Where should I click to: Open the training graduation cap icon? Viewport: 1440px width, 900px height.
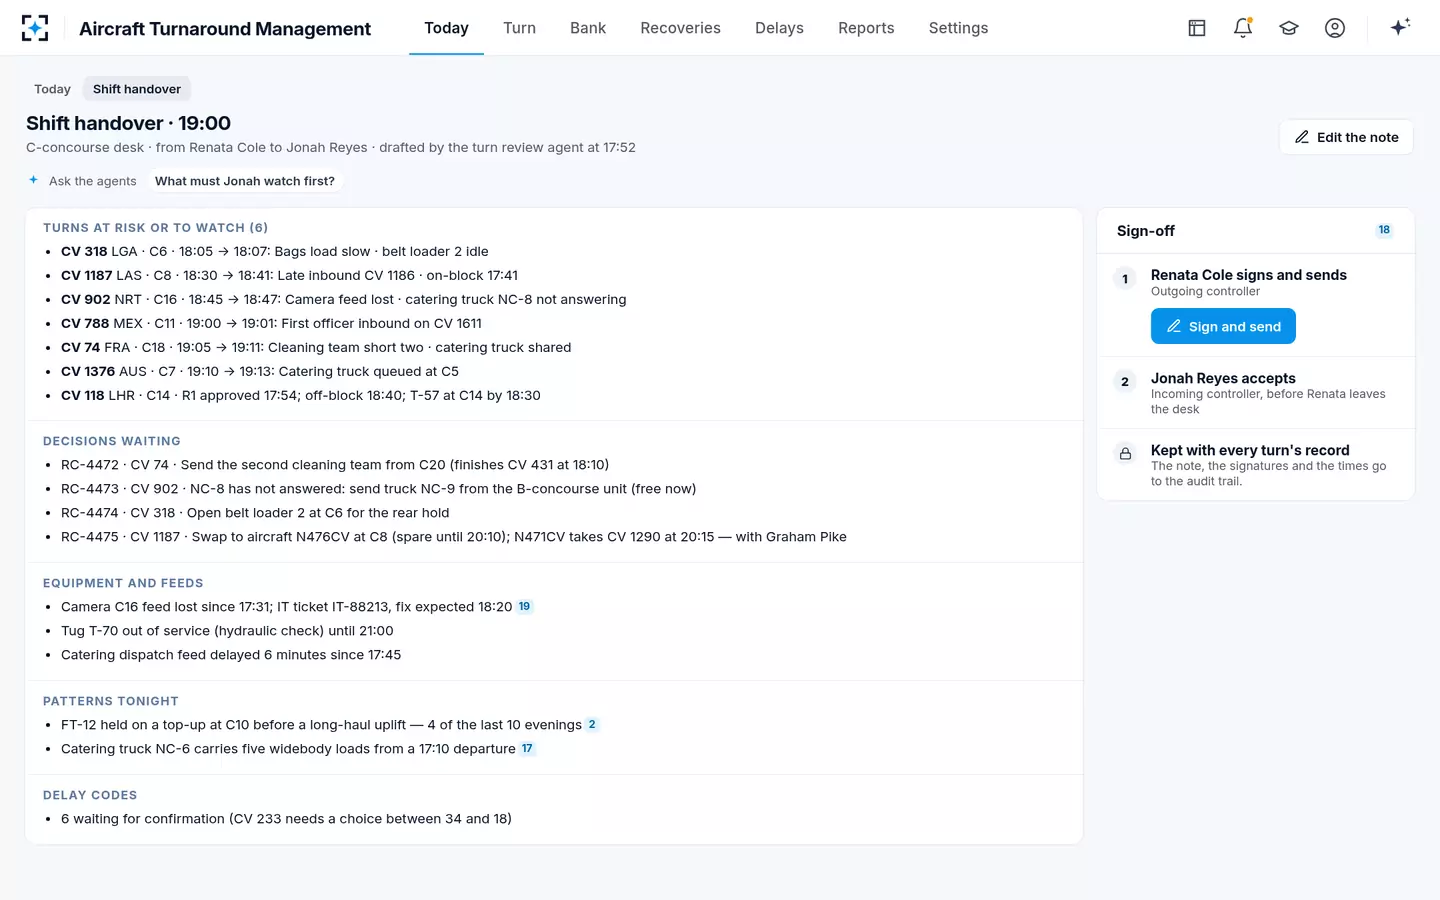point(1289,28)
